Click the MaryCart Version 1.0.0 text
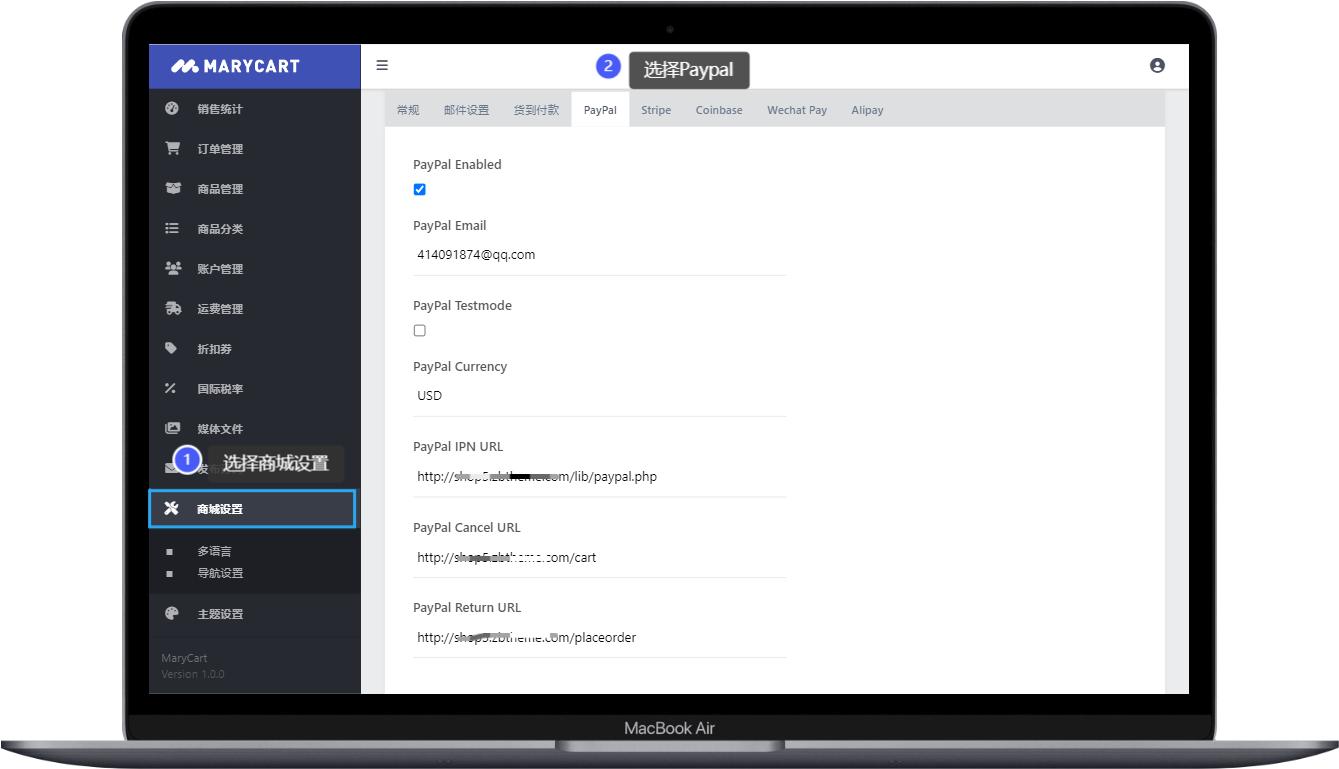Image resolution: width=1339 pixels, height=769 pixels. 193,666
